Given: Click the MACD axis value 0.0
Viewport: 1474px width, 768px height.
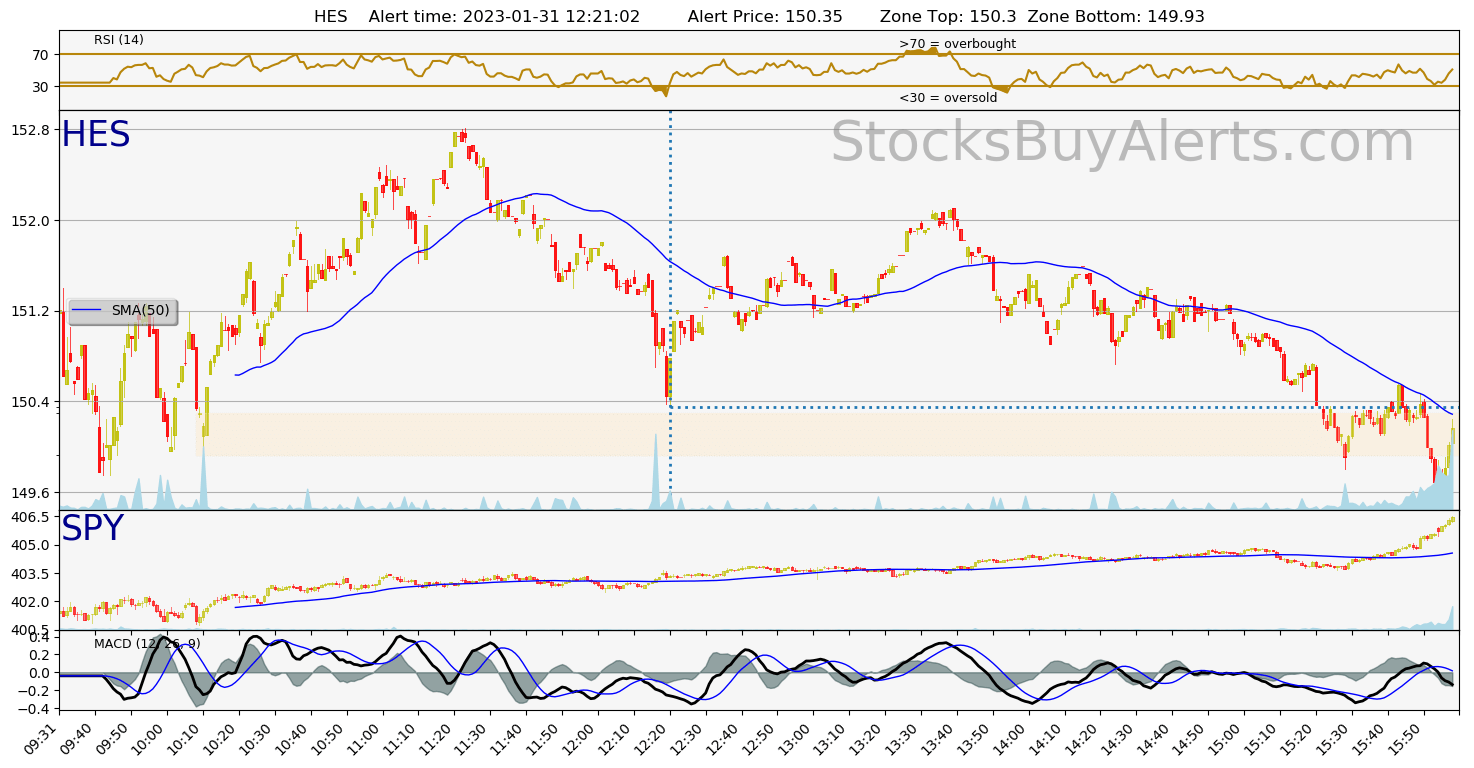Looking at the screenshot, I should [38, 673].
